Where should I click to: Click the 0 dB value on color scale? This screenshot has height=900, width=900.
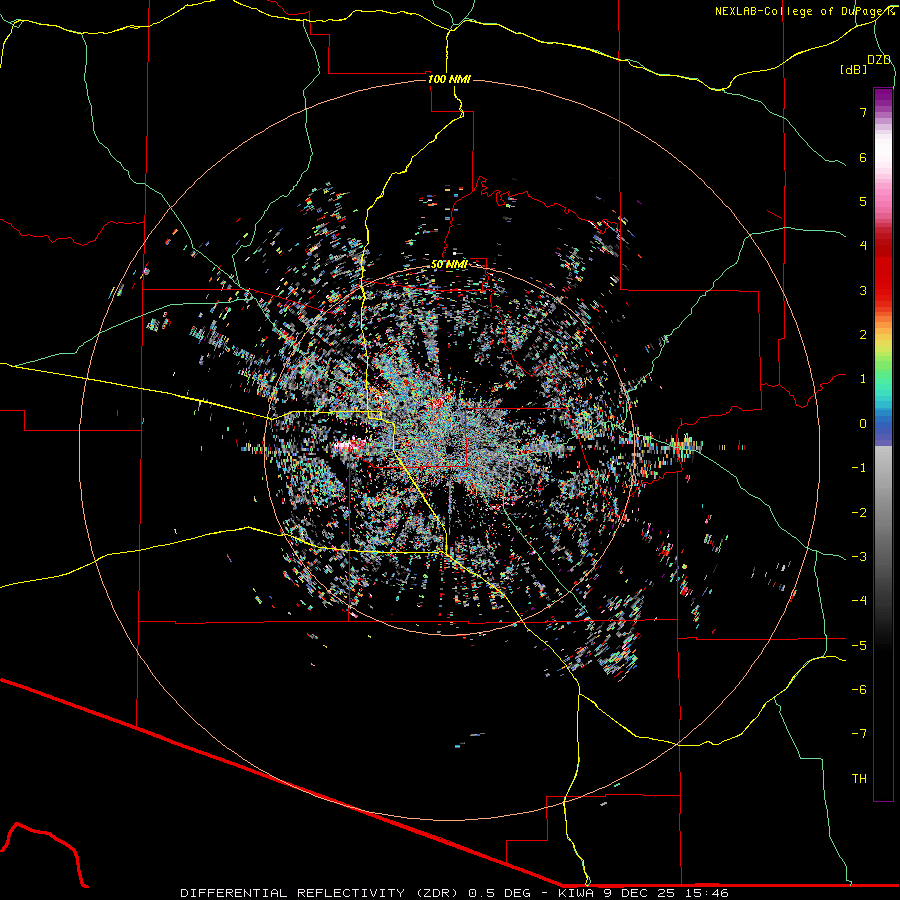coord(863,424)
